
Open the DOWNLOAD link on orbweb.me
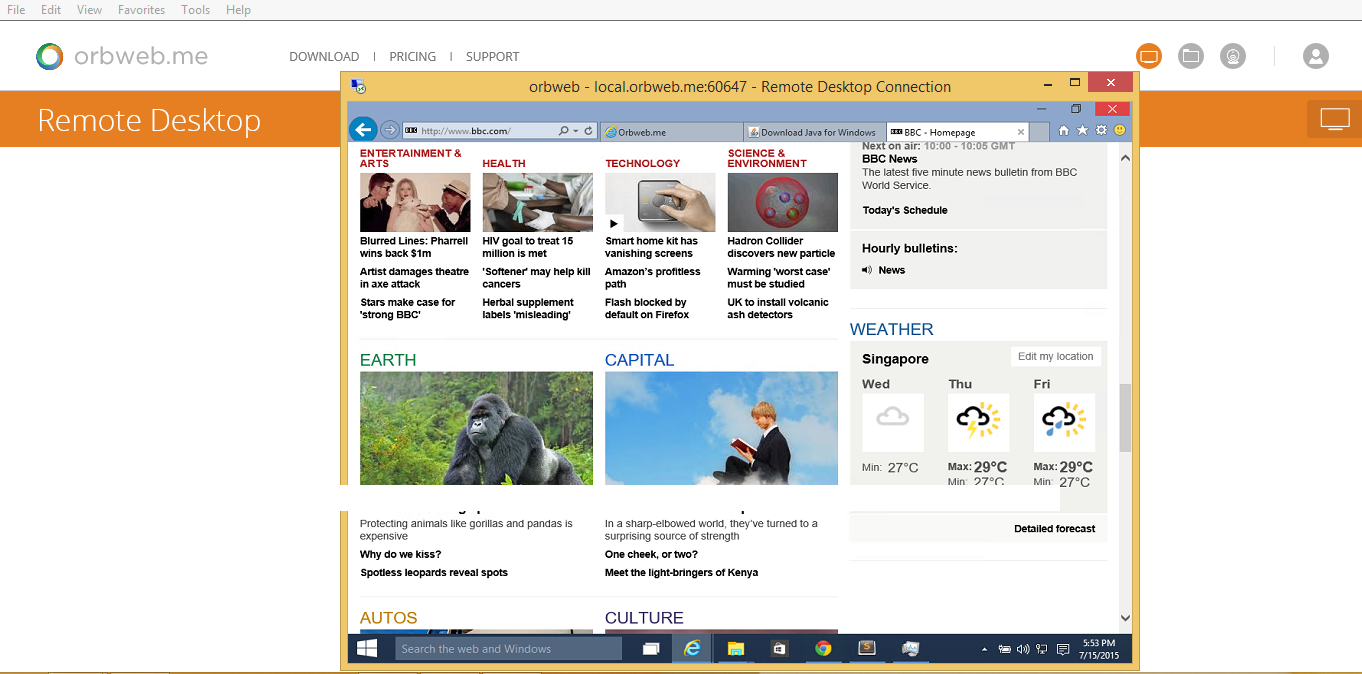coord(324,57)
